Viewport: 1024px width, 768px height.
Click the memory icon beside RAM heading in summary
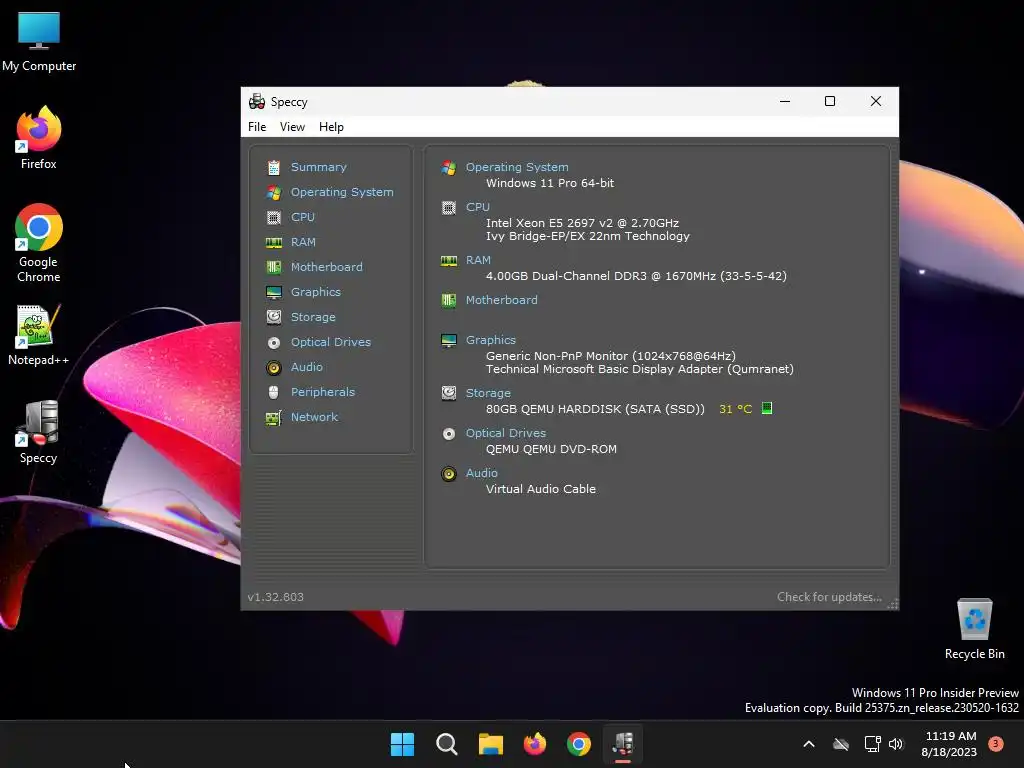tap(449, 261)
